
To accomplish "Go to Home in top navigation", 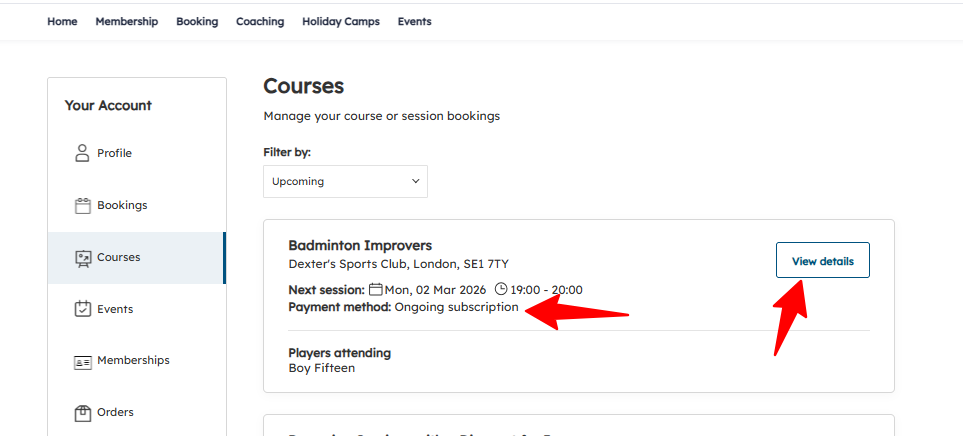I will tap(62, 21).
